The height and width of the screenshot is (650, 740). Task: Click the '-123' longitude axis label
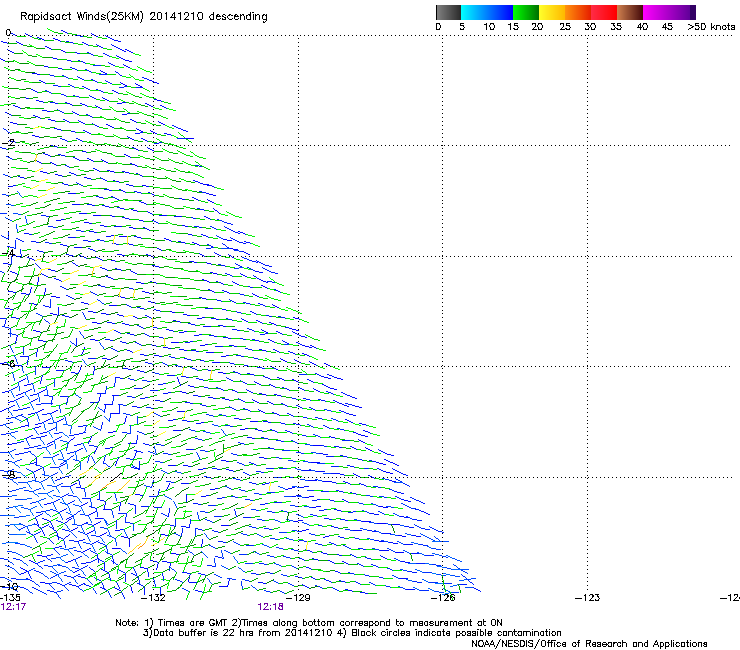tap(588, 598)
